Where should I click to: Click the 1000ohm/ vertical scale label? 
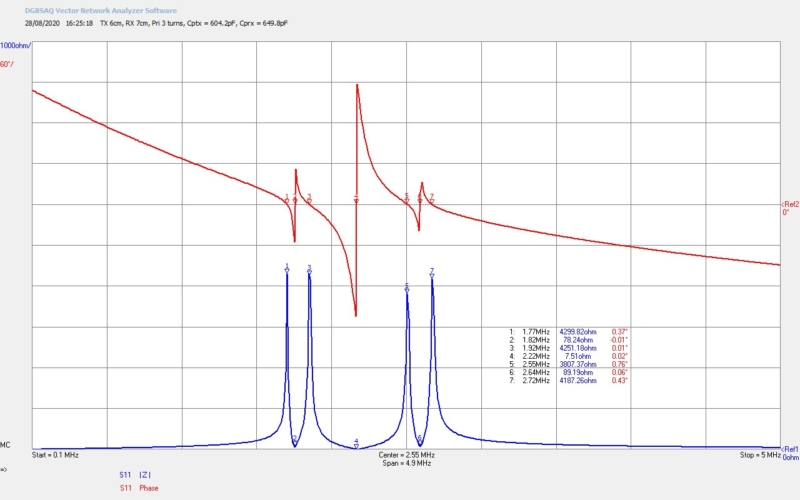click(x=16, y=46)
